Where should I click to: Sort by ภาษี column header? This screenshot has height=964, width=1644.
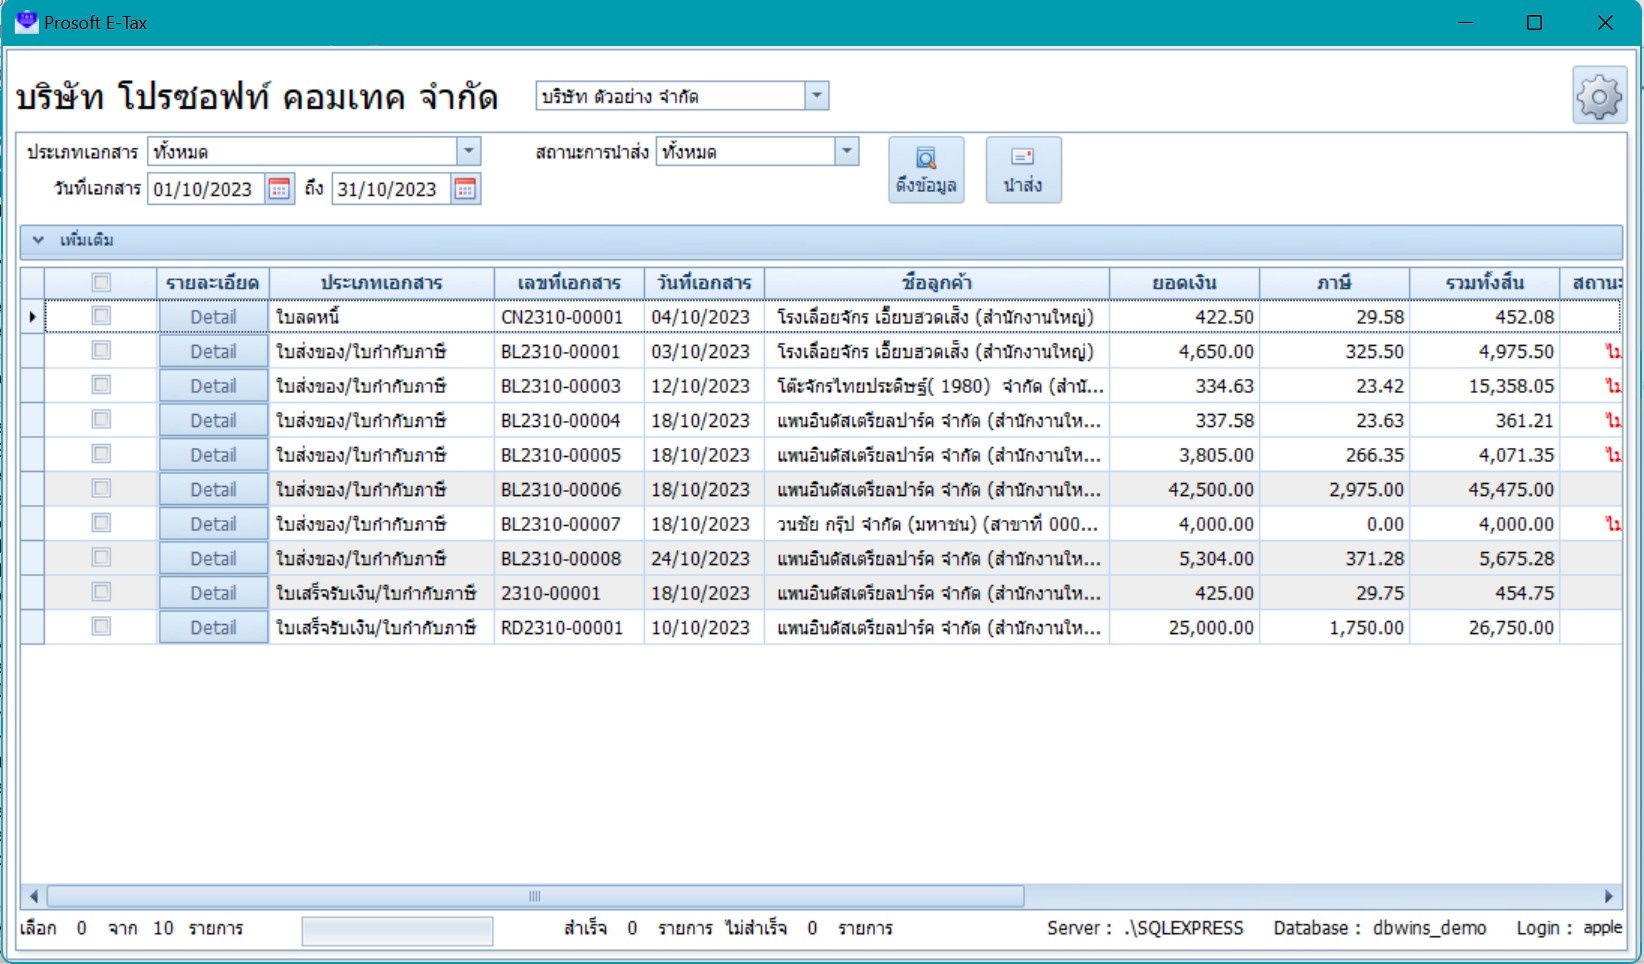coord(1334,283)
